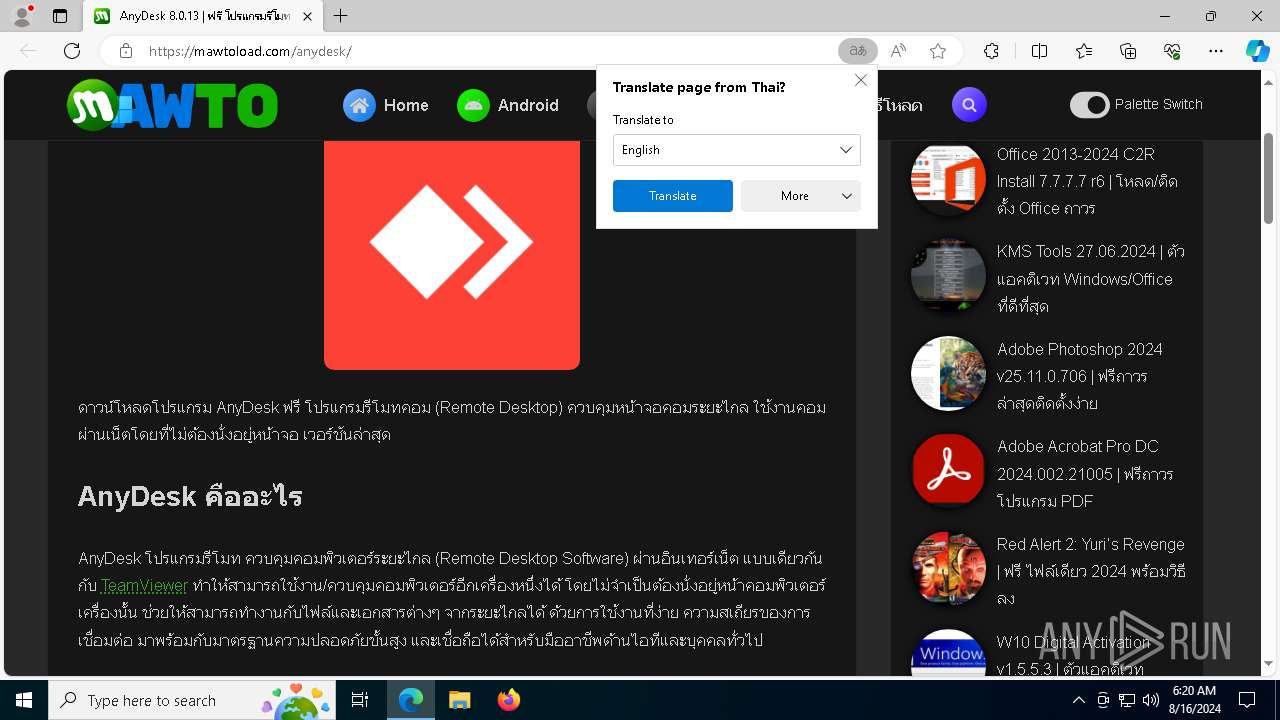Close the AnyDesk 8.0.13 tab
The width and height of the screenshot is (1280, 720).
pos(307,16)
